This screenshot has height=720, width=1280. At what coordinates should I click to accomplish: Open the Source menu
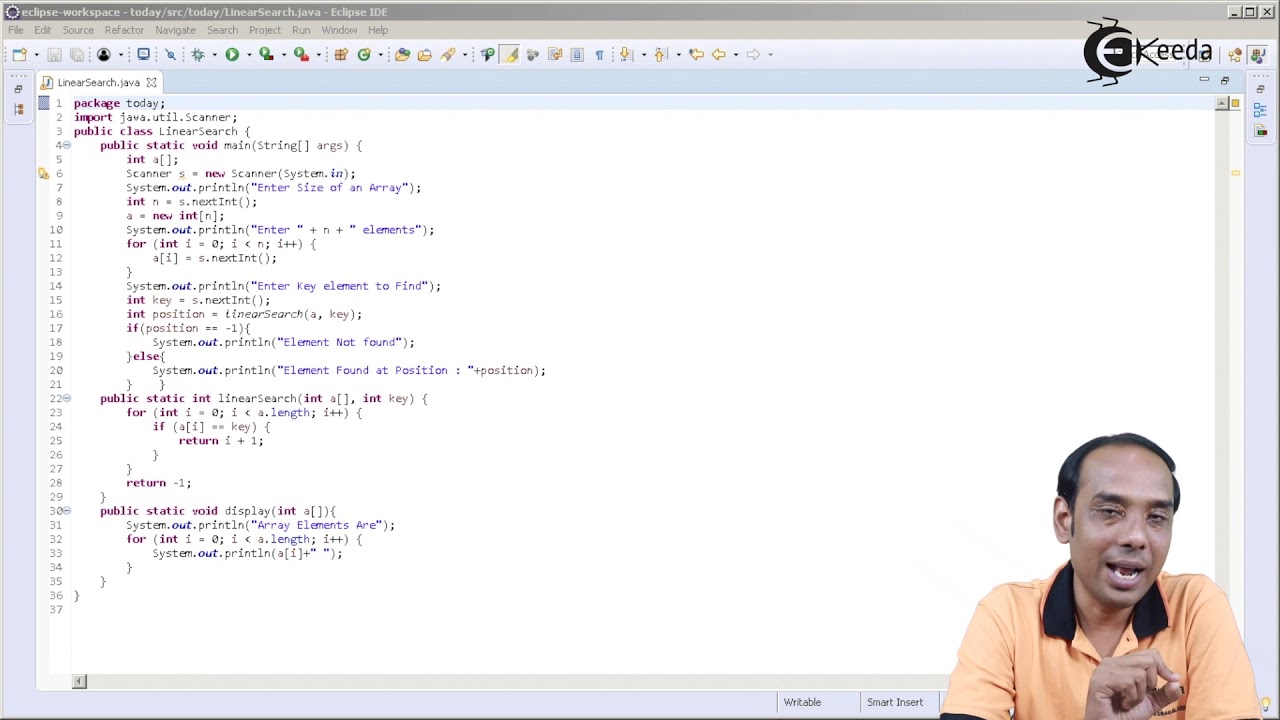point(78,30)
